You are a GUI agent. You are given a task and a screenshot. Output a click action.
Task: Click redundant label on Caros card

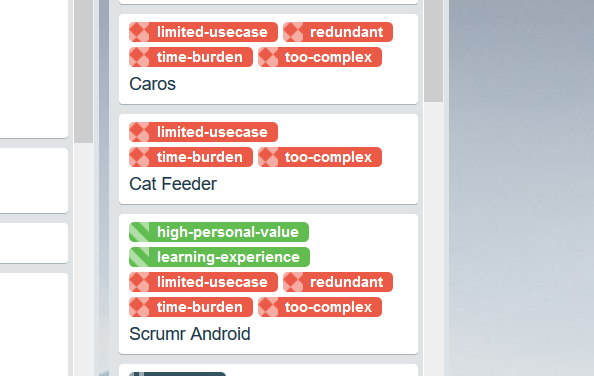coord(338,32)
